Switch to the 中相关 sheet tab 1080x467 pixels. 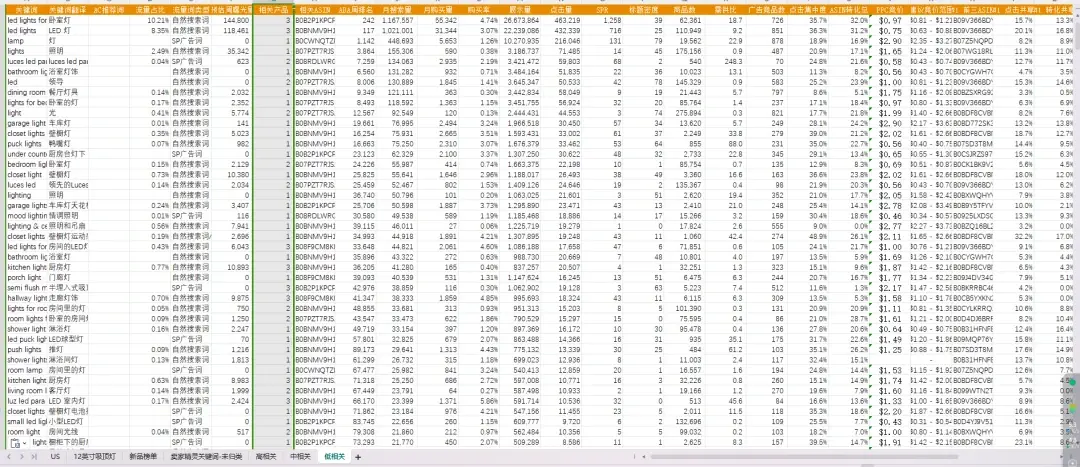point(300,457)
